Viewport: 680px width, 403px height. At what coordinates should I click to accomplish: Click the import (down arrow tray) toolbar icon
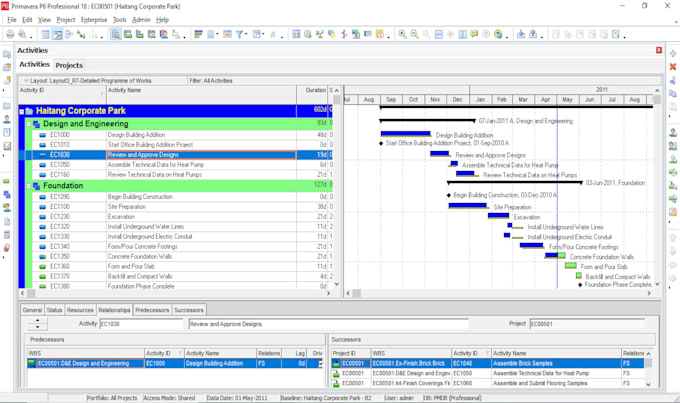tap(521, 34)
